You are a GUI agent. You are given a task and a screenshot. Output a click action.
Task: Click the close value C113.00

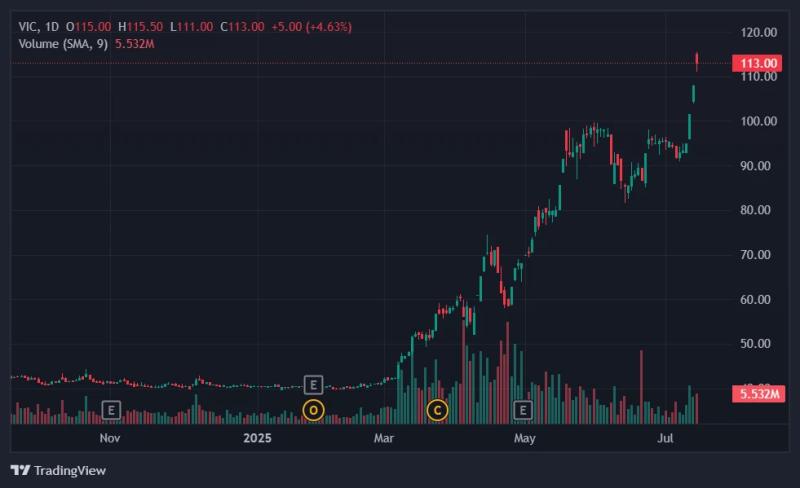click(x=242, y=27)
